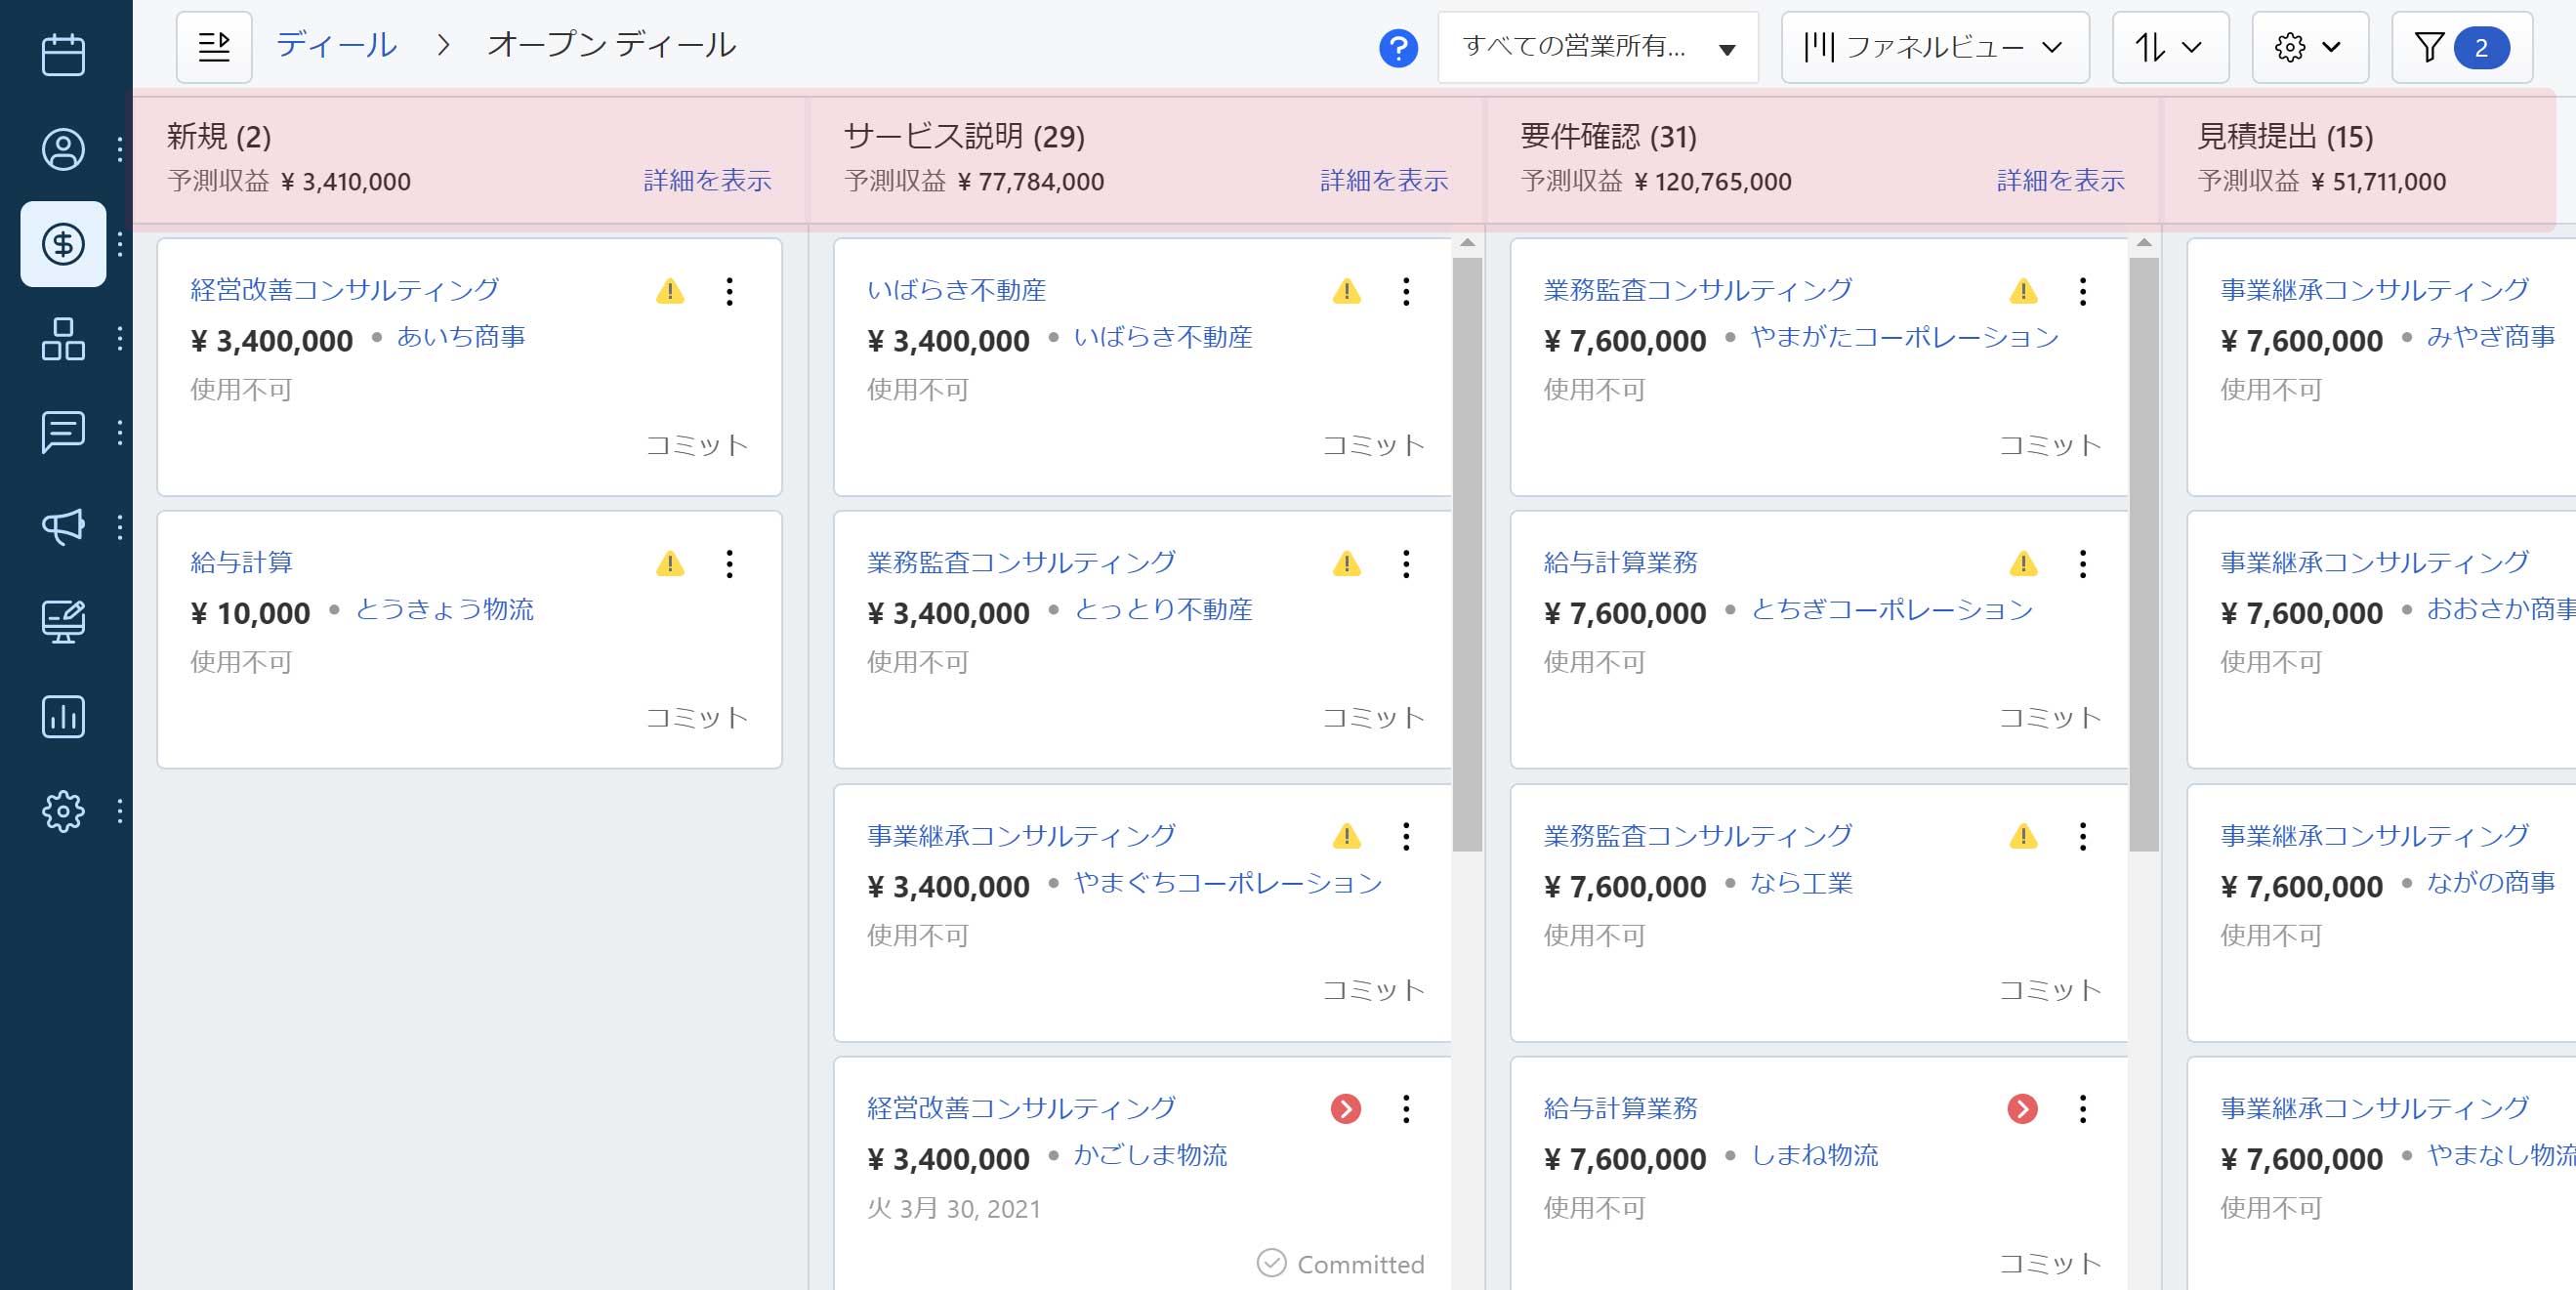
Task: Click the ¥ 10,000 amount on 給与計算 card
Action: pos(251,613)
